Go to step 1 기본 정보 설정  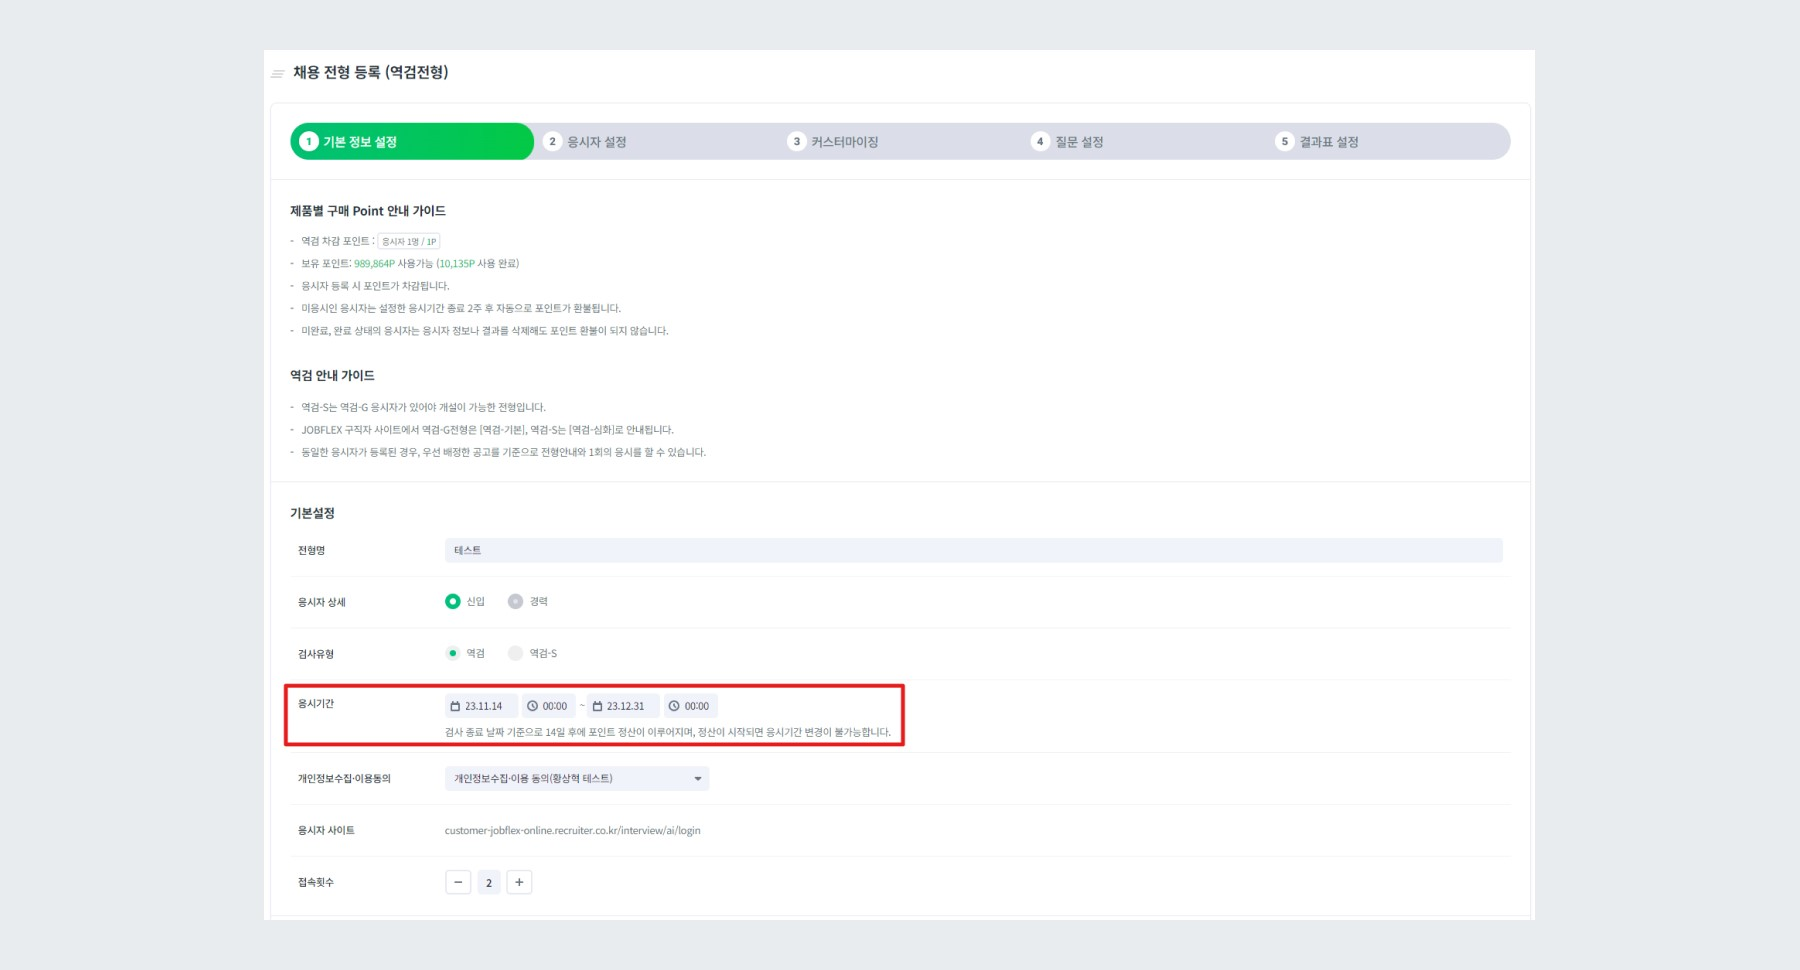pyautogui.click(x=412, y=141)
